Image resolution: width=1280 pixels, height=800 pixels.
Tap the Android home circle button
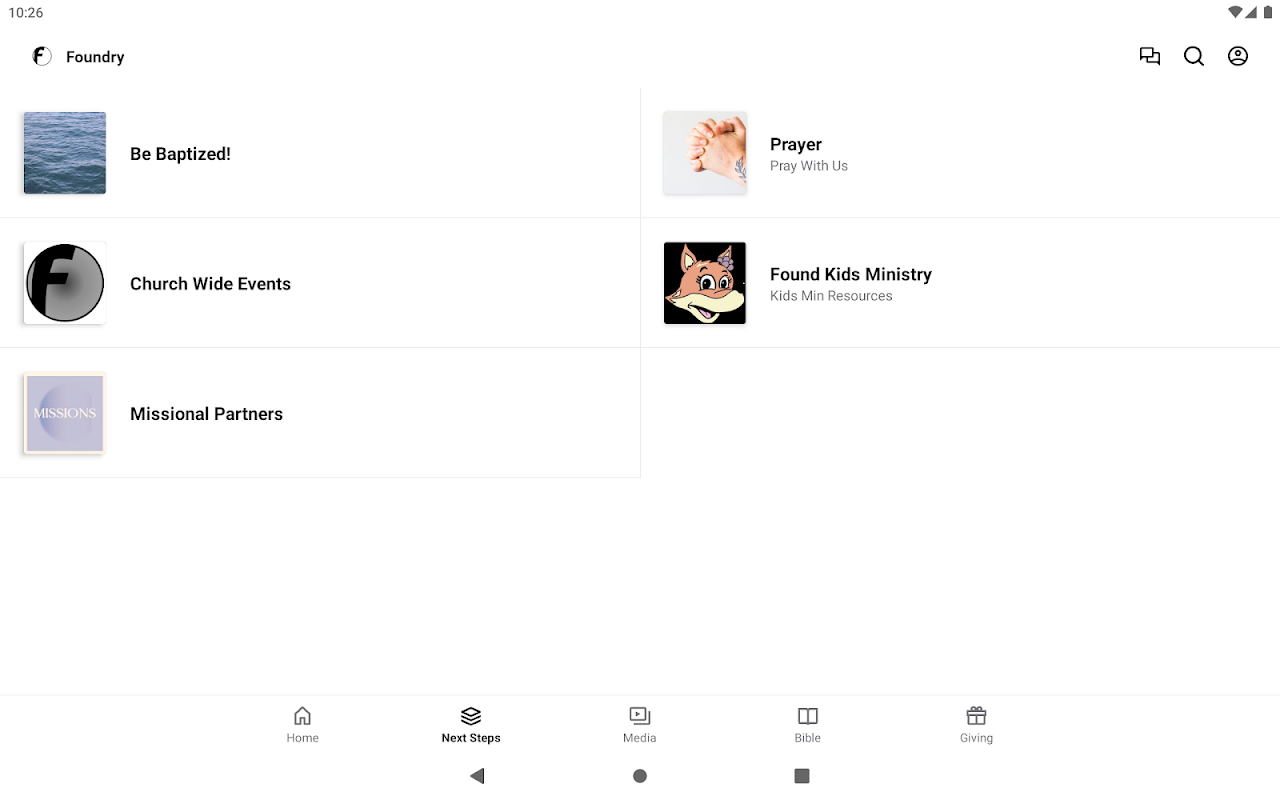tap(640, 776)
